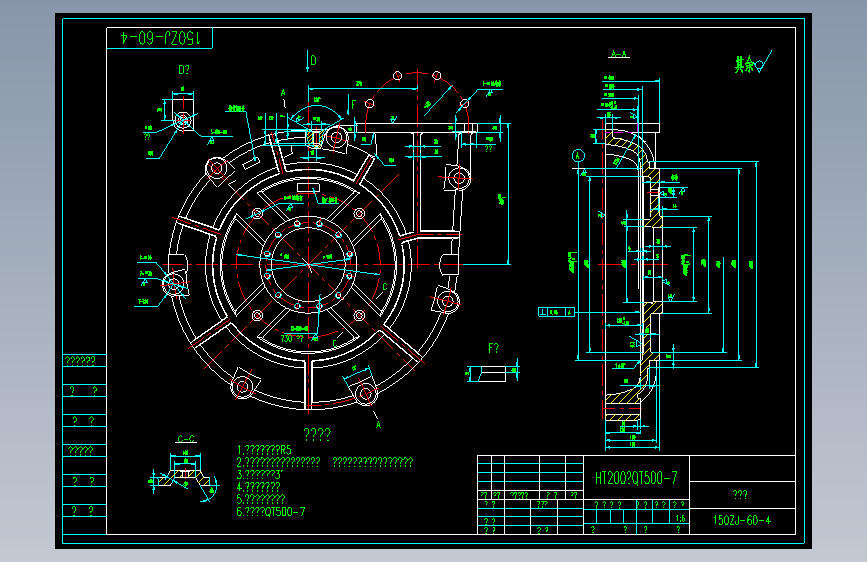Select the mirrored 150ZJ-60-4 label box at top
Screen dimensions: 867x562
pyautogui.click(x=159, y=38)
